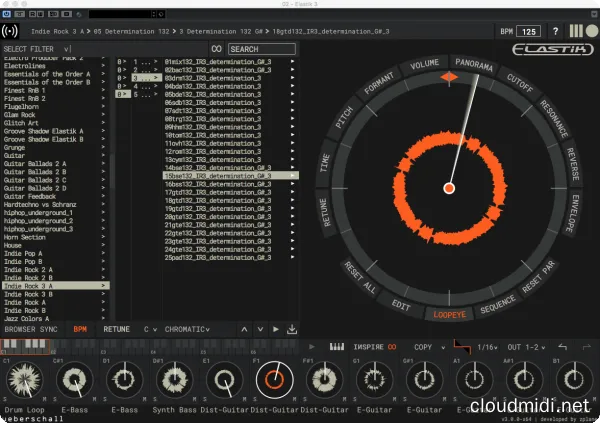The width and height of the screenshot is (600, 423).
Task: Open the OUT 1-2 output dropdown
Action: pyautogui.click(x=526, y=346)
